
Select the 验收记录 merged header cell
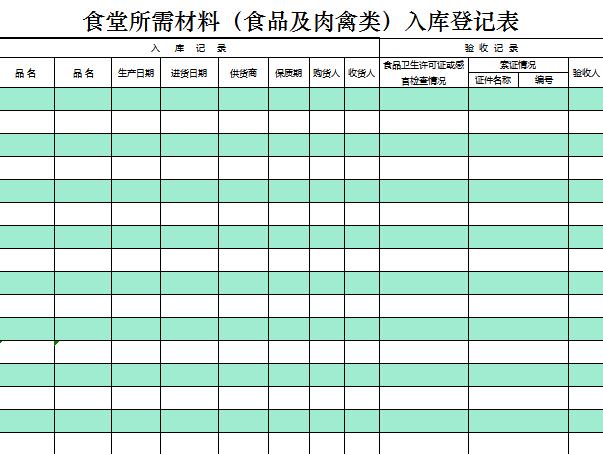491,48
